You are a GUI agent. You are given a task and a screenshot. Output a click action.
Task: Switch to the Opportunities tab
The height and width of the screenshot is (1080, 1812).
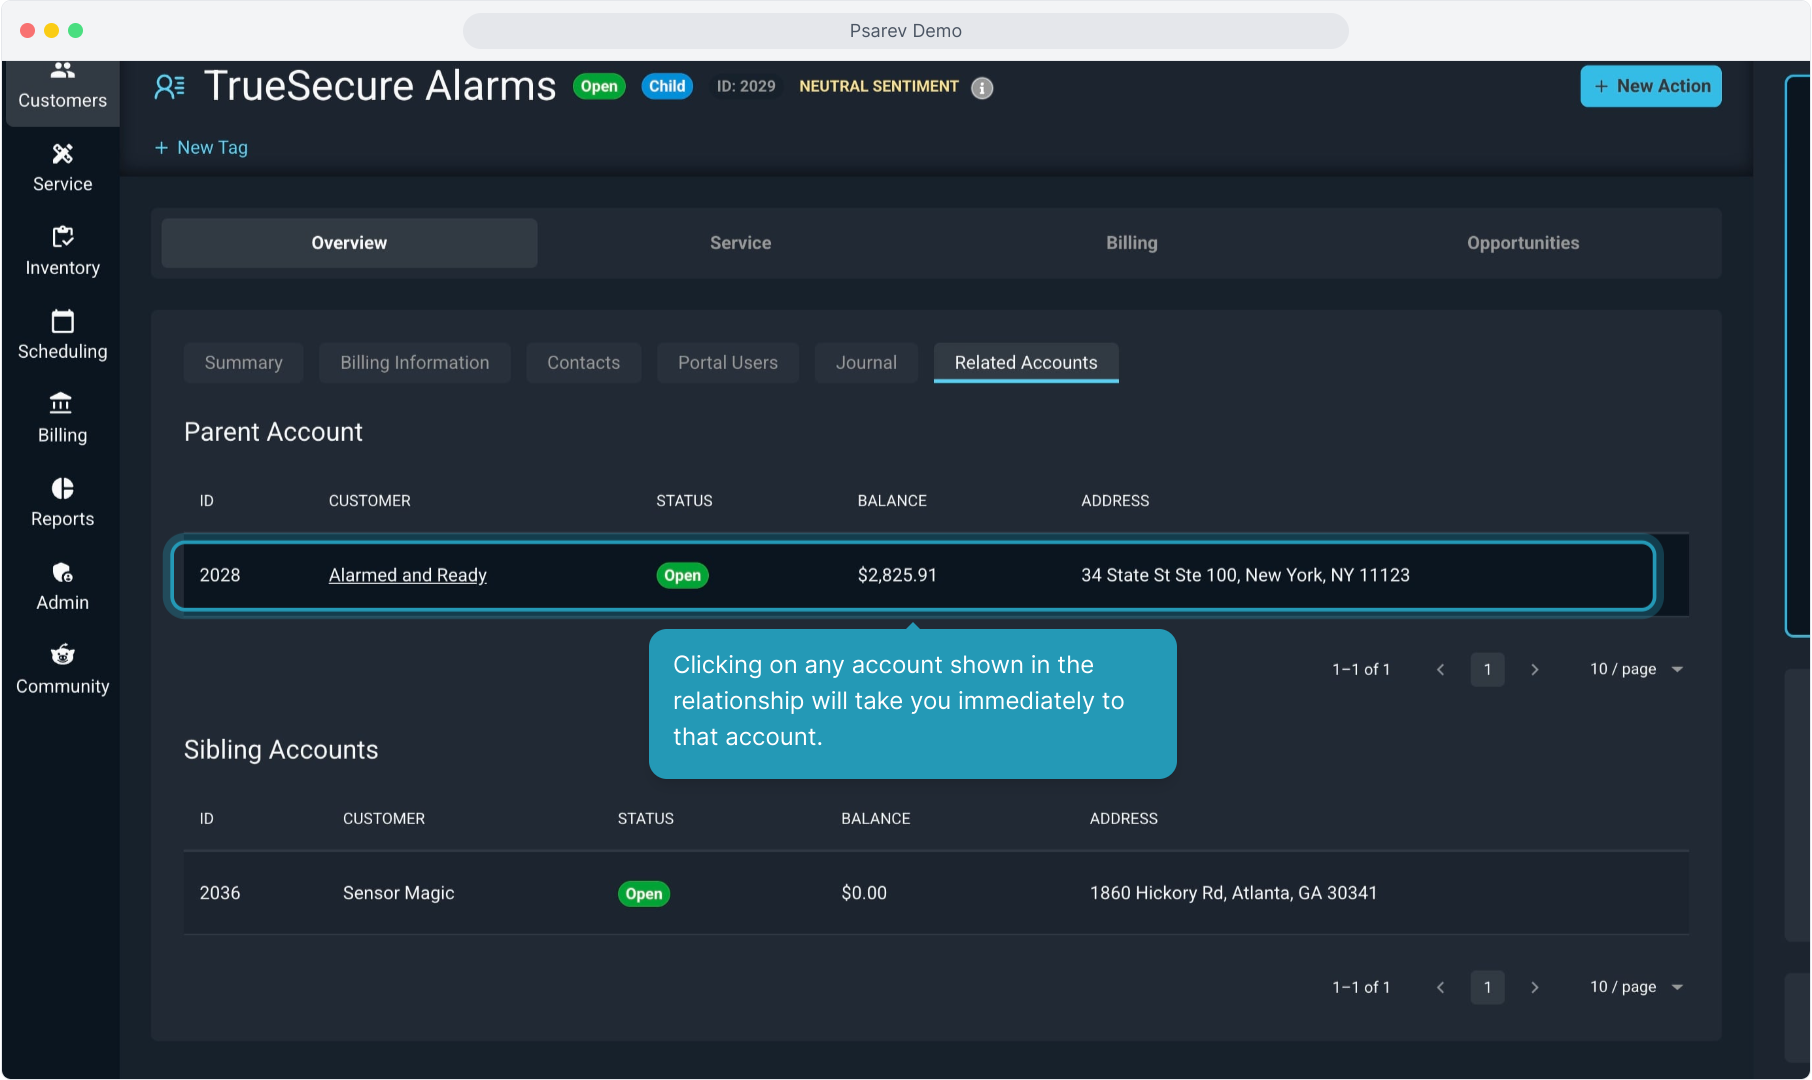pos(1522,243)
